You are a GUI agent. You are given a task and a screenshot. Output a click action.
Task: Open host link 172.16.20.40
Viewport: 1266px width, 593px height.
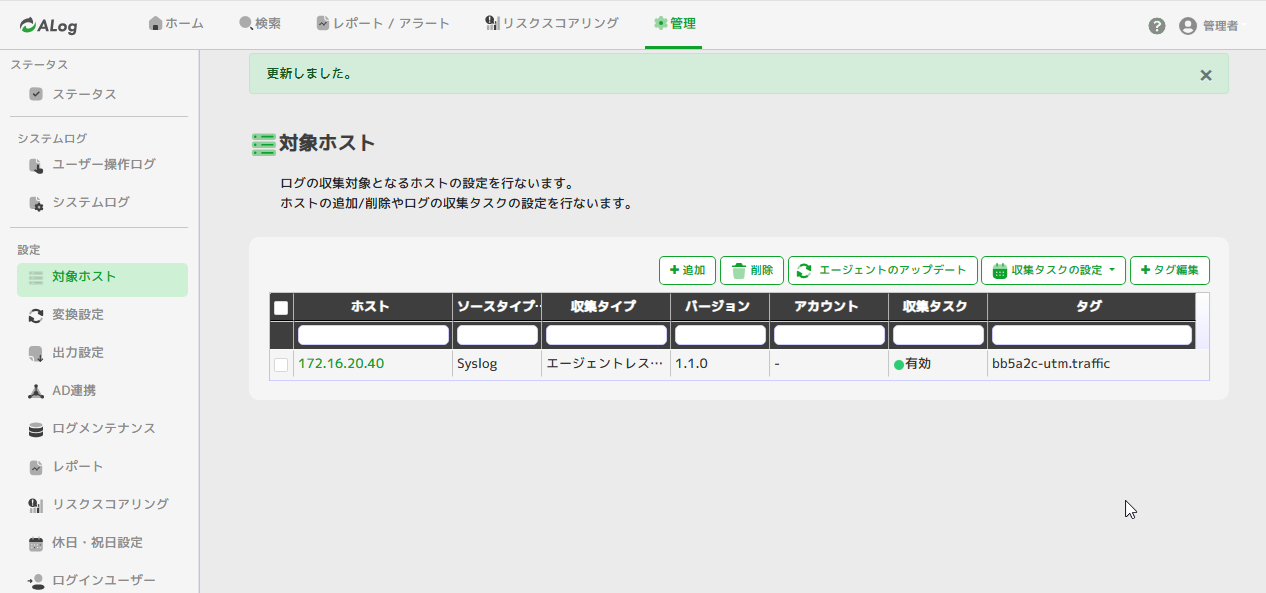pos(341,364)
